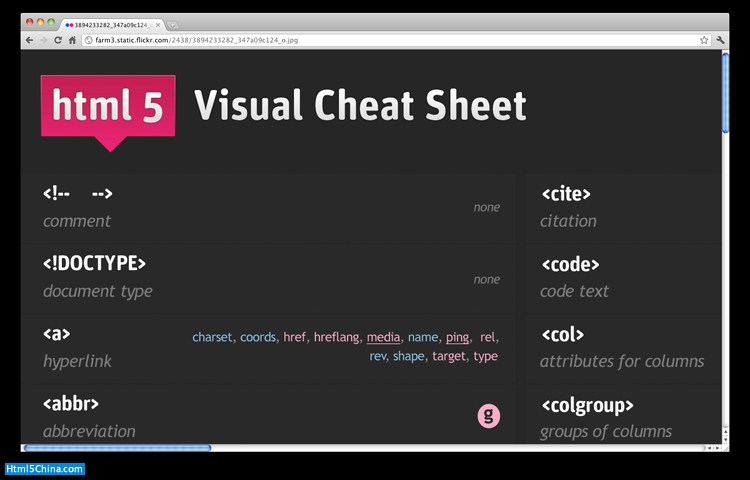The image size is (750, 480).
Task: Click the underlined "ping" attribute
Action: (x=457, y=337)
